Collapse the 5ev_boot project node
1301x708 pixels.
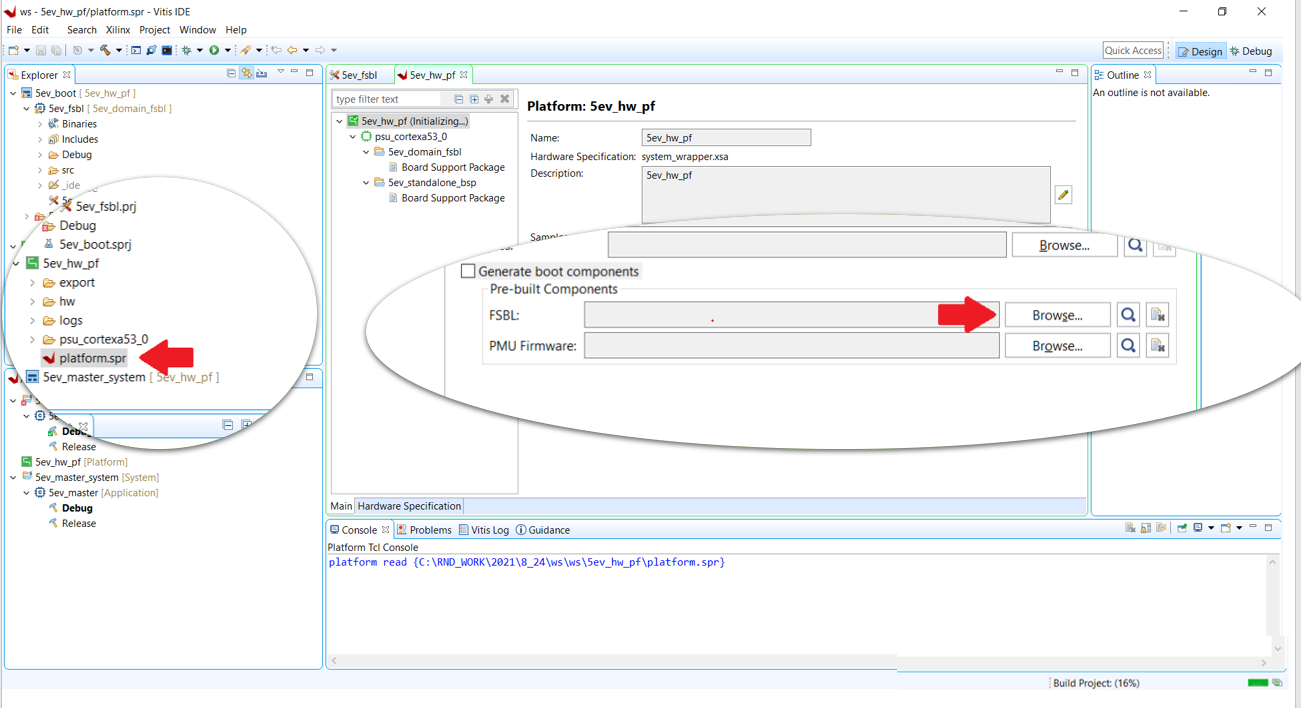click(x=13, y=93)
